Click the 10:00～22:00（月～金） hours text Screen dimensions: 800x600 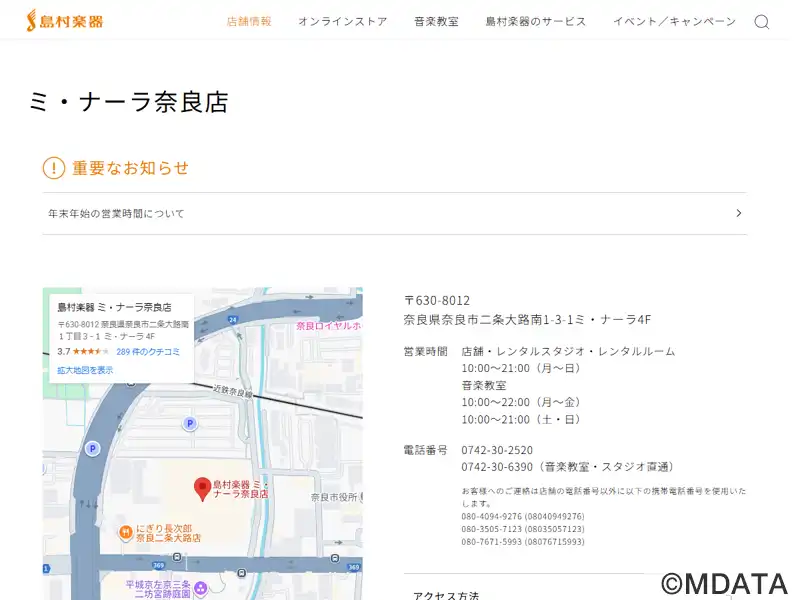[x=521, y=402]
